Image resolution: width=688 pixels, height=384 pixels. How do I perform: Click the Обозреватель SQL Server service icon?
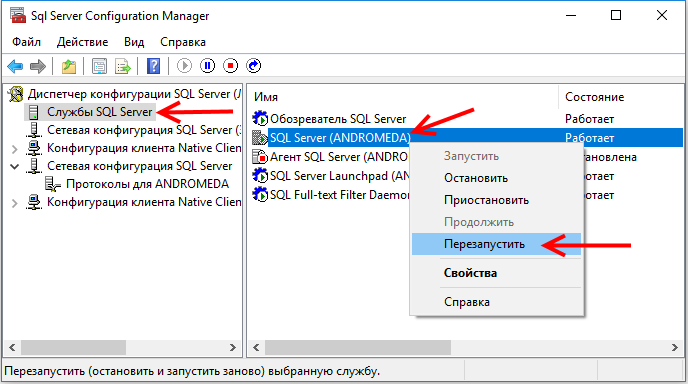click(260, 118)
